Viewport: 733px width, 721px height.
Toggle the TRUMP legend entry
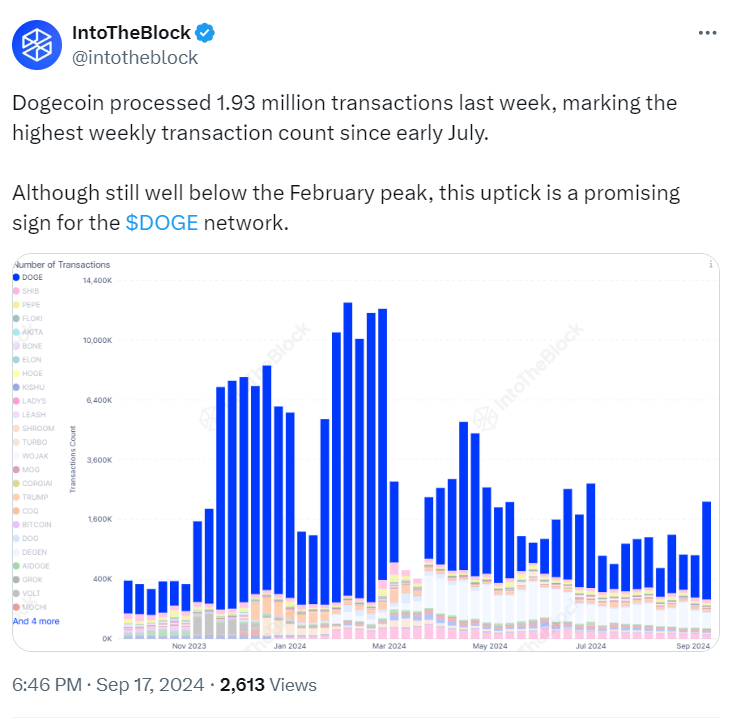click(x=33, y=496)
